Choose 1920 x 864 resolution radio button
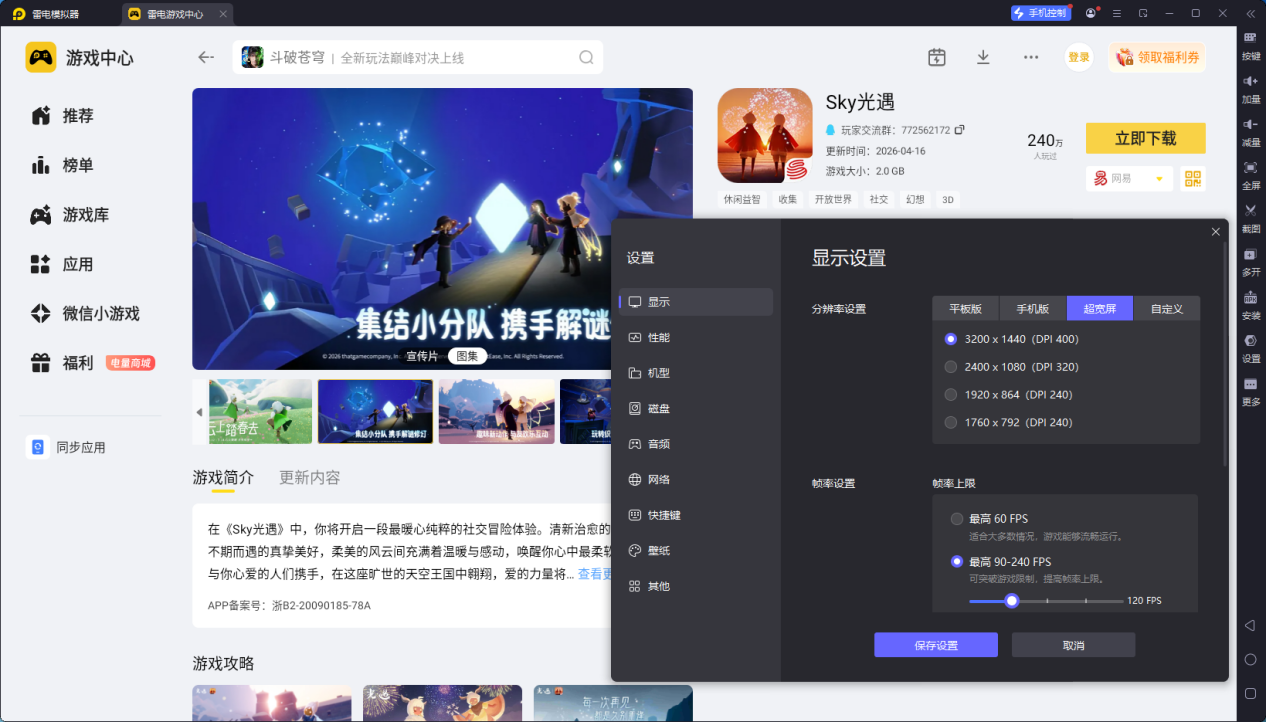1266x722 pixels. [x=951, y=395]
